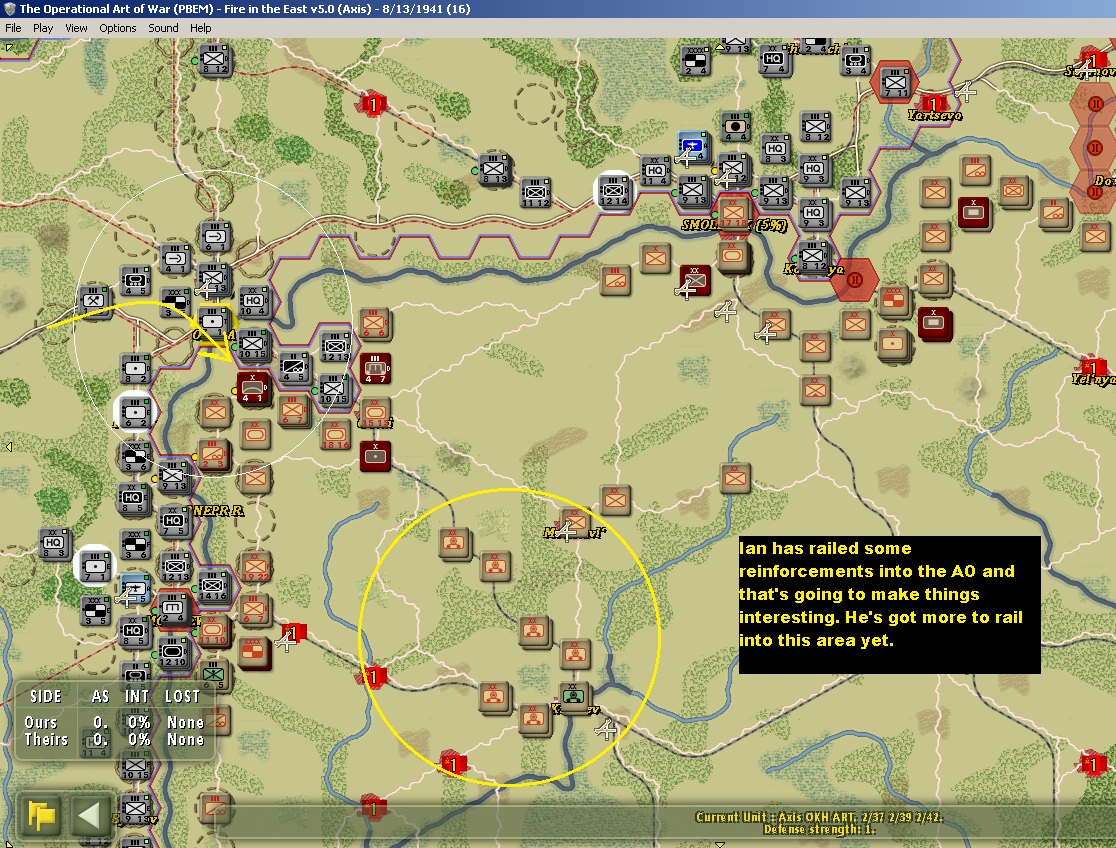Viewport: 1116px width, 848px height.
Task: Select the Soviet motorized unit 2-3
Action: pos(213,456)
